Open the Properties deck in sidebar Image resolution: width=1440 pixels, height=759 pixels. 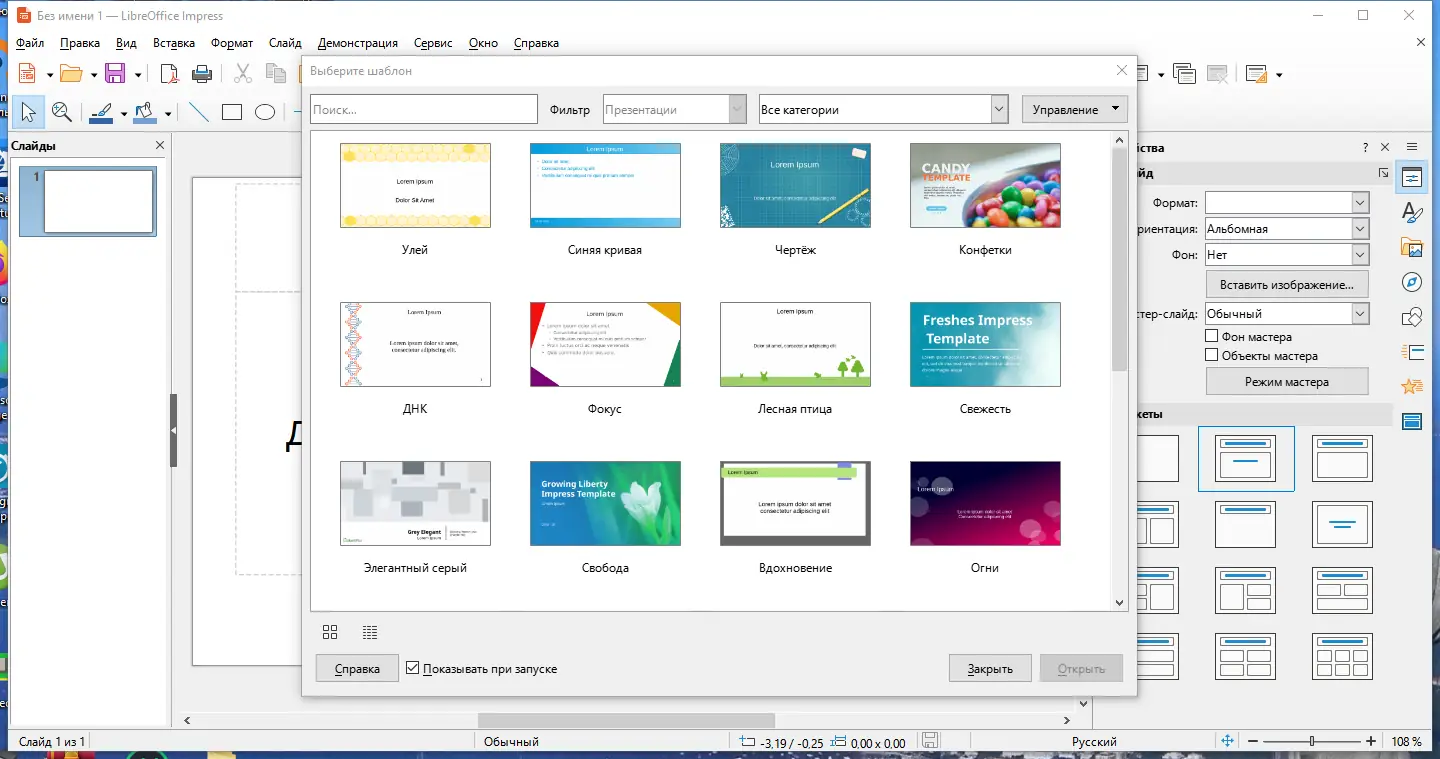(1412, 178)
